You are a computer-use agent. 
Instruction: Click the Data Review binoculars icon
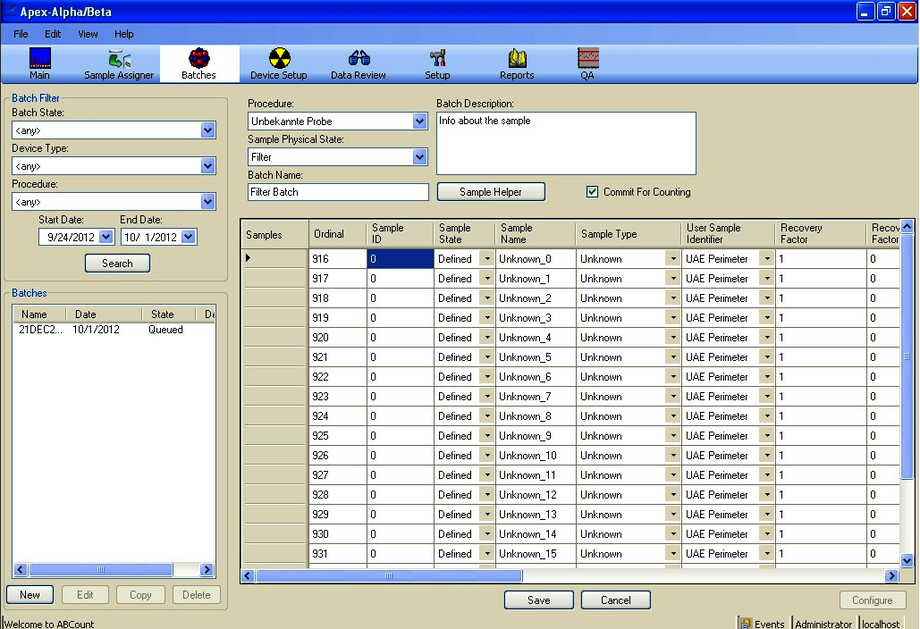[x=360, y=62]
